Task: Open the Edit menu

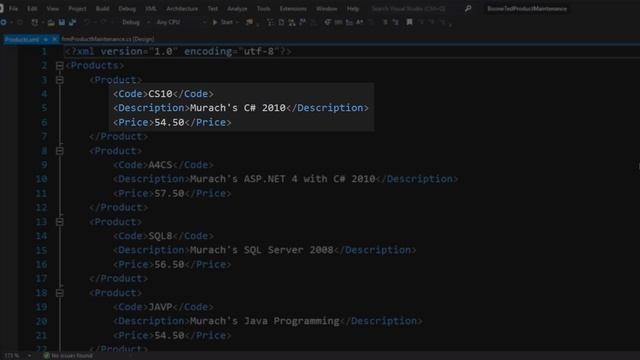Action: (x=32, y=9)
